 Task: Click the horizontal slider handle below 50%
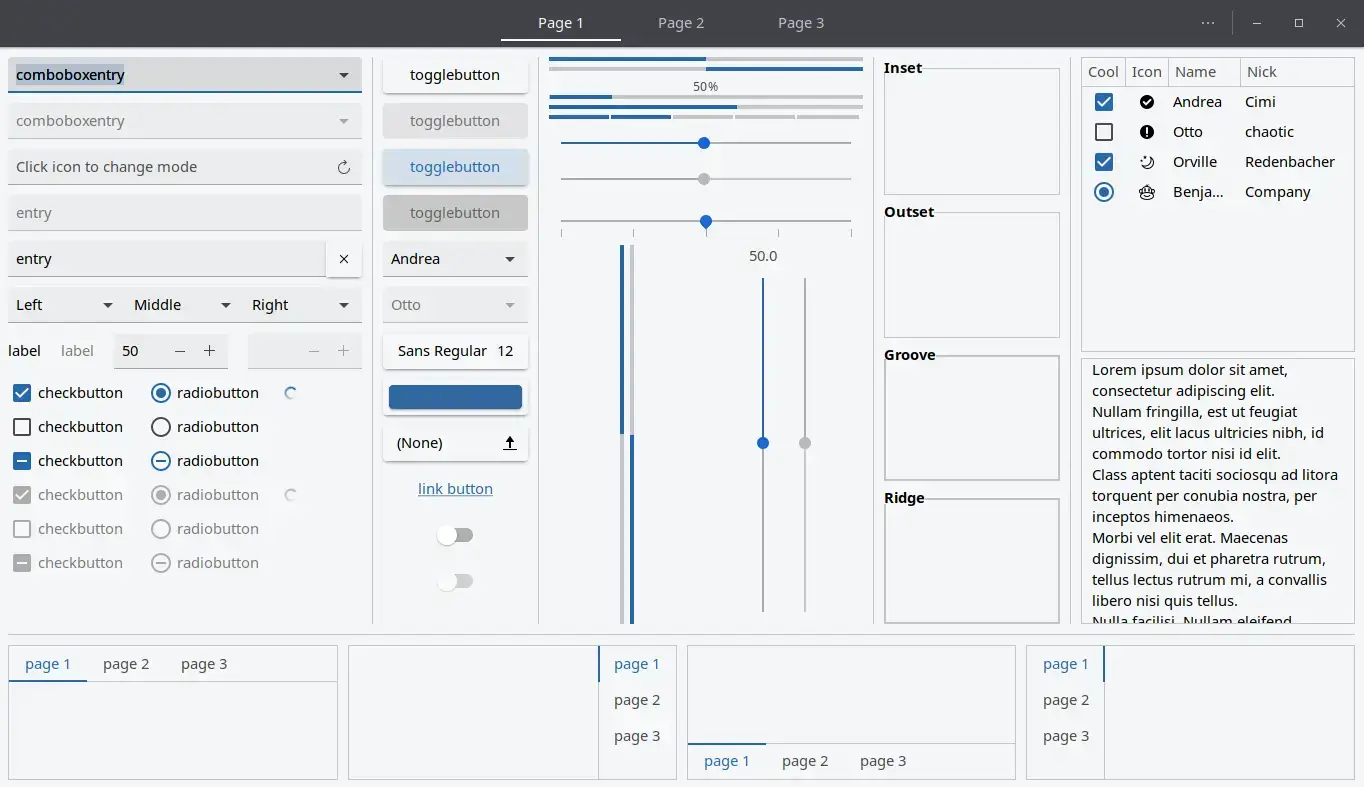703,143
